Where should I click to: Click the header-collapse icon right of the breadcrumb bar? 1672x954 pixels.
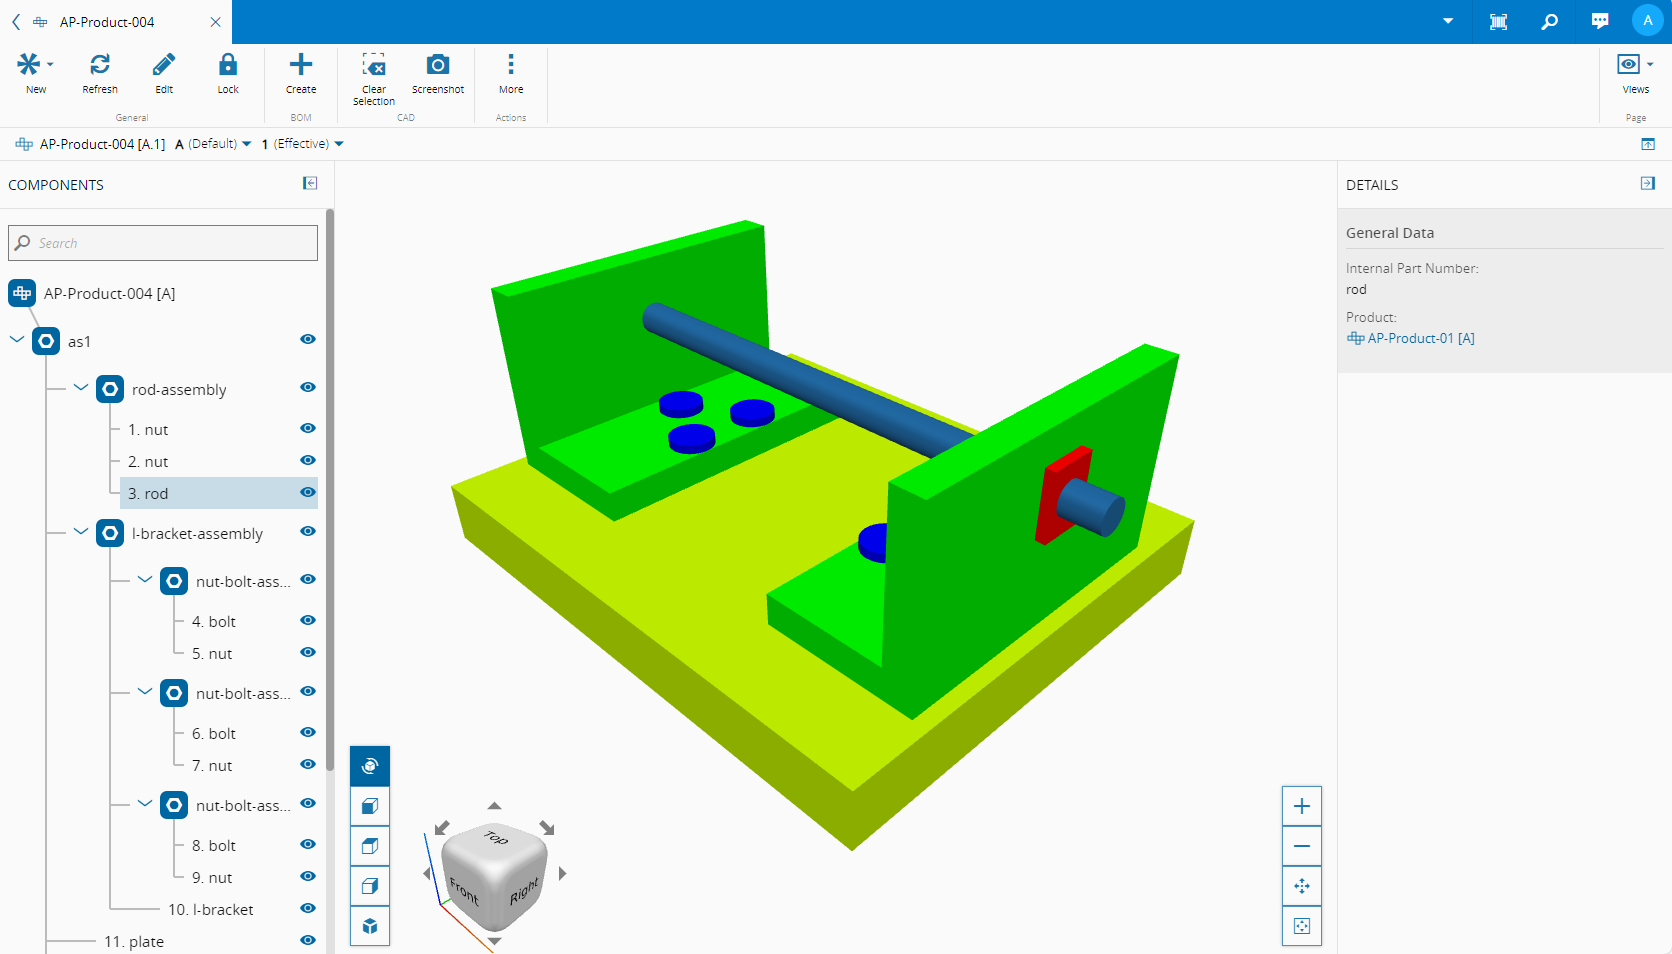(1648, 144)
